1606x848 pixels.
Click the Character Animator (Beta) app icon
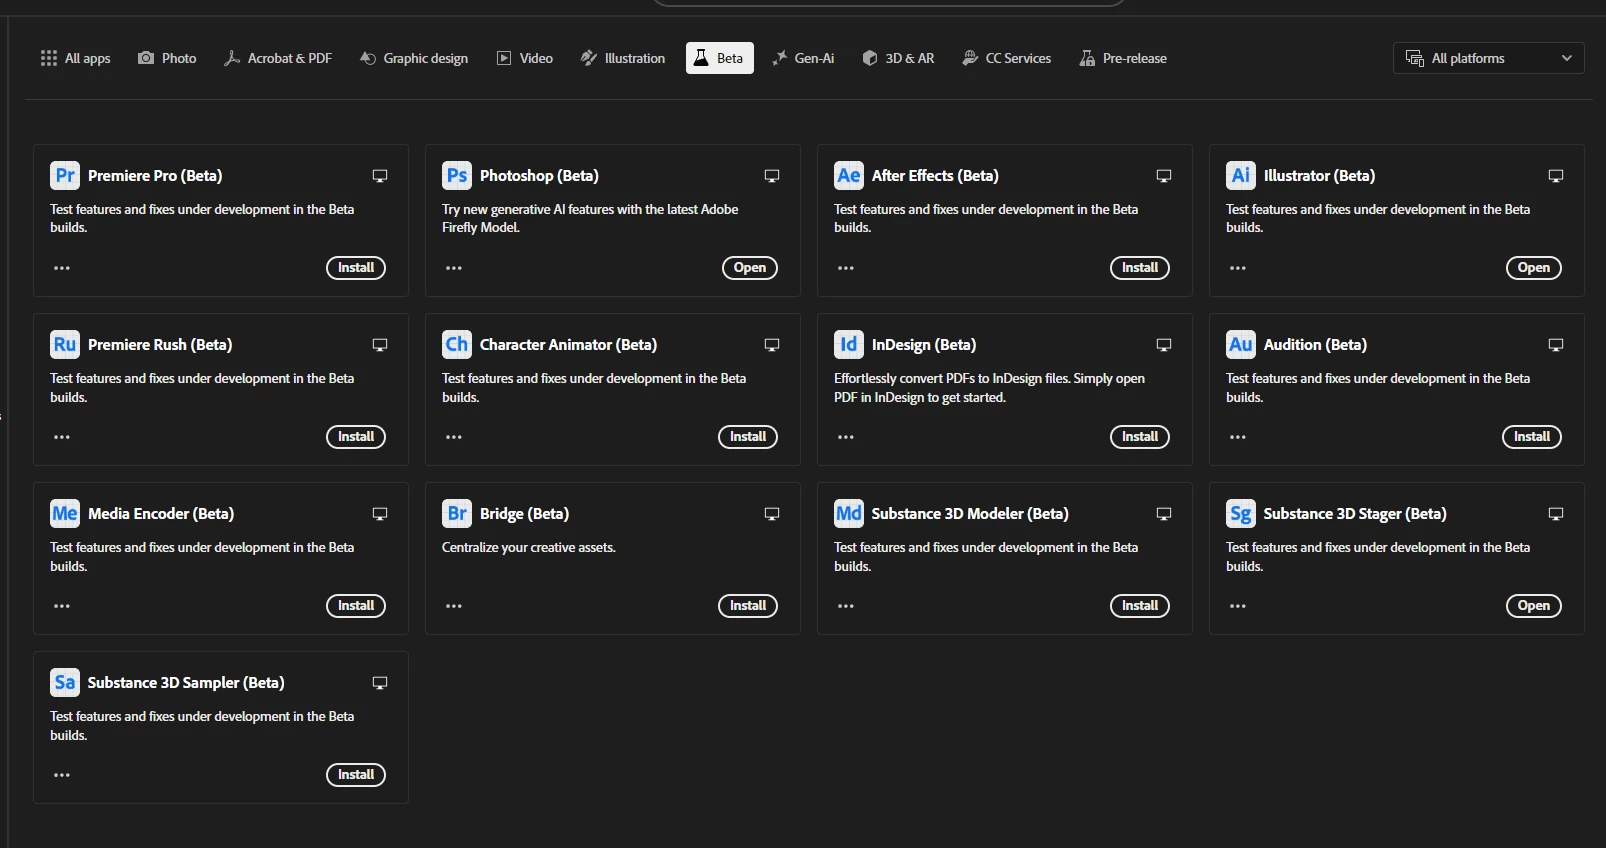[x=457, y=344]
